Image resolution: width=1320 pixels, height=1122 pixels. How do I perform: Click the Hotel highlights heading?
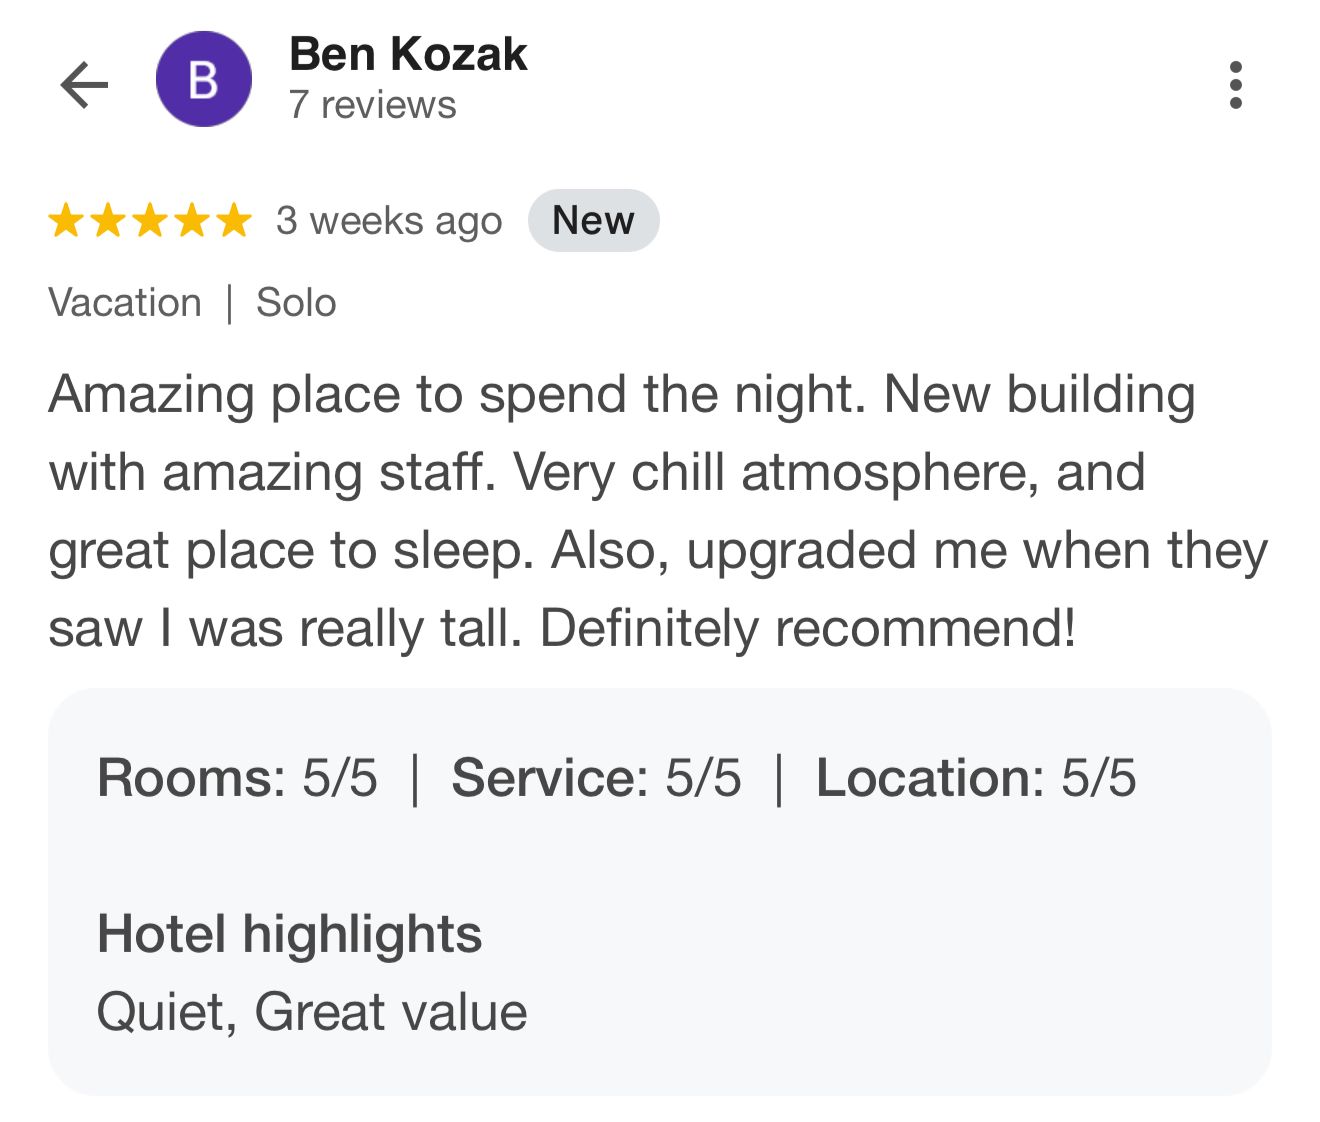click(x=289, y=934)
